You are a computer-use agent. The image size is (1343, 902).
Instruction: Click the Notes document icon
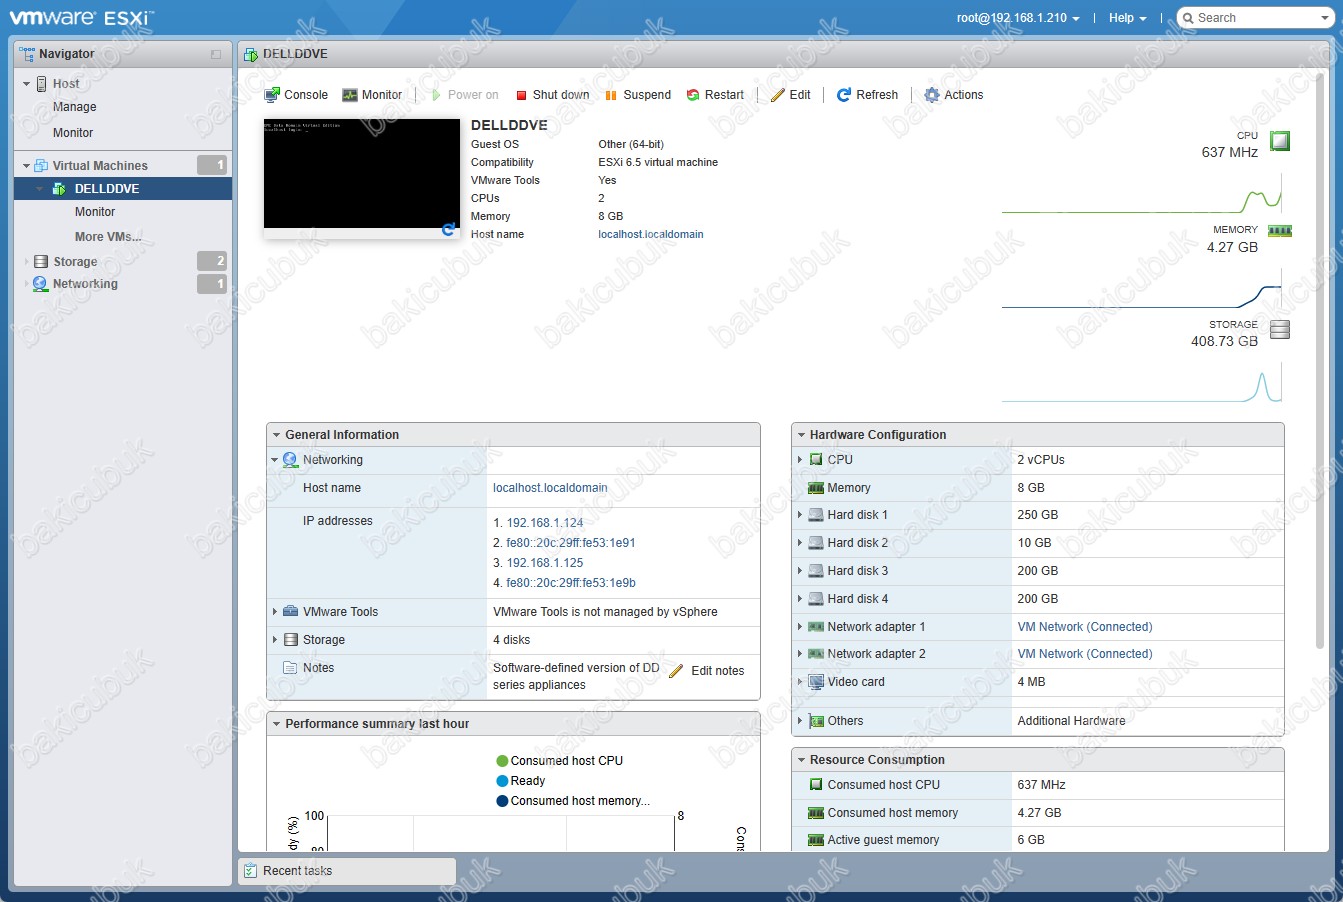[291, 668]
